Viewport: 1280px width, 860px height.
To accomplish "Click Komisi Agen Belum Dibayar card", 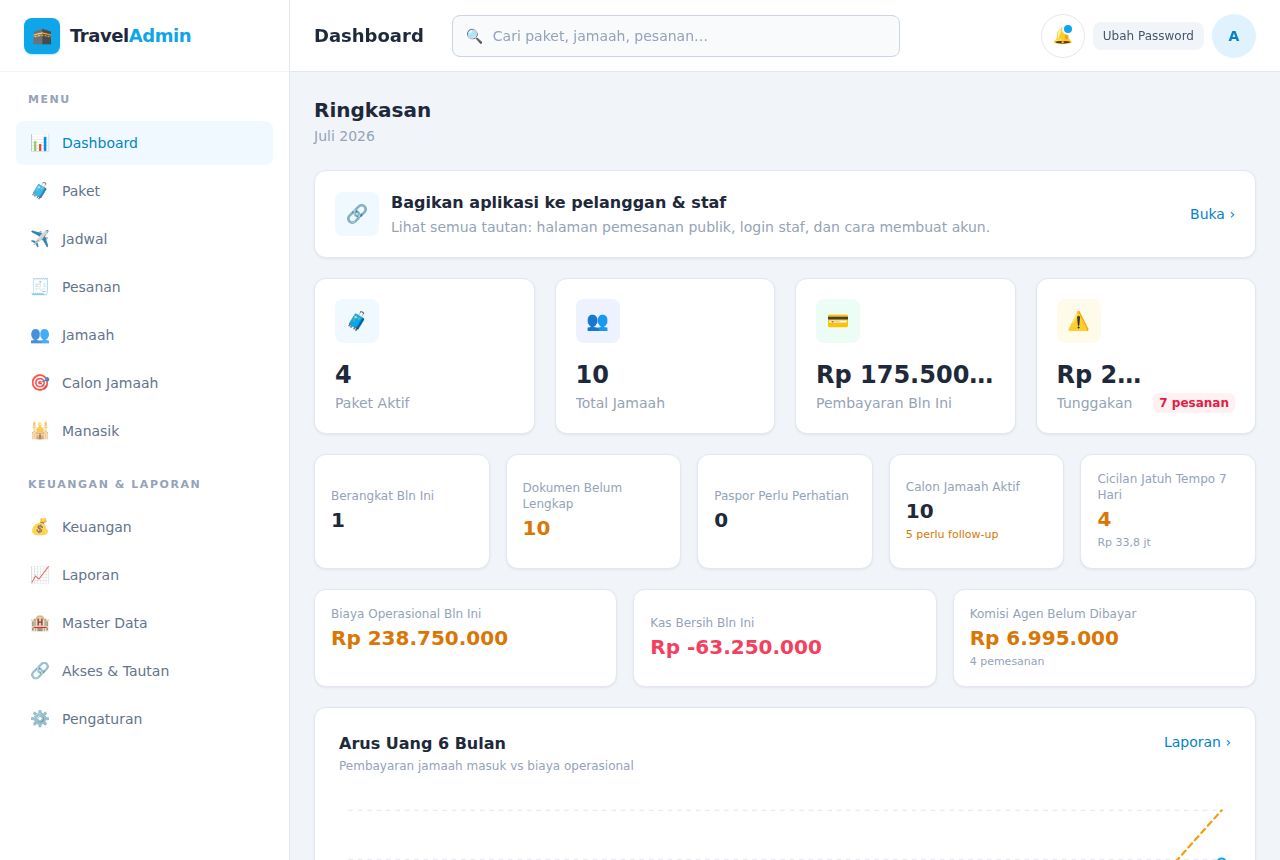I will click(x=1105, y=638).
